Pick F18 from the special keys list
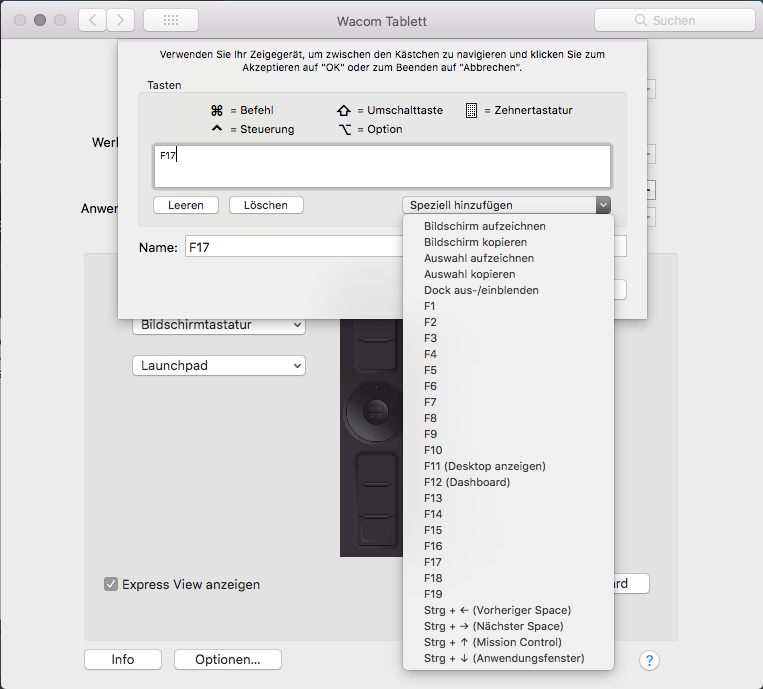 [509, 579]
